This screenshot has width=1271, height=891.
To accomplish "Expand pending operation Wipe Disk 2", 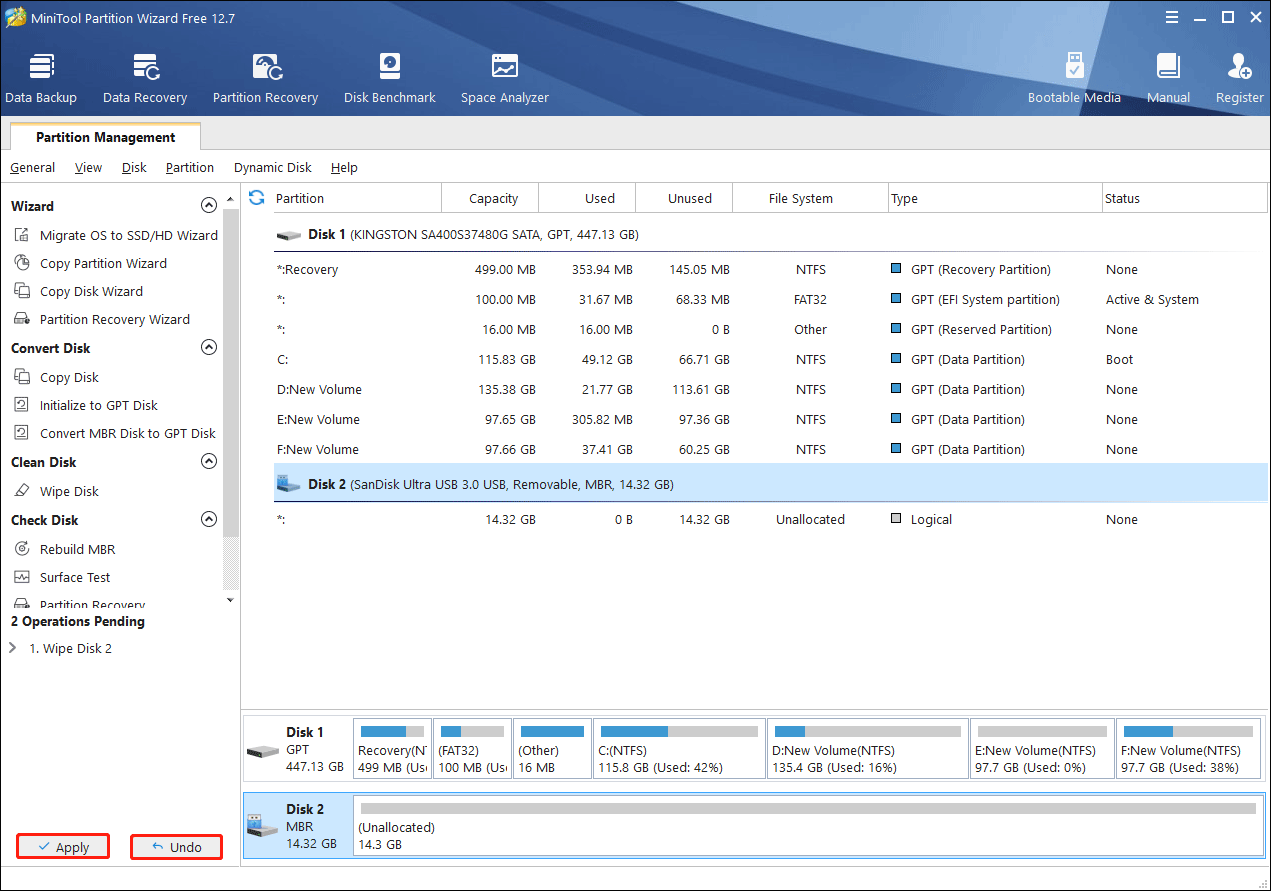I will pos(12,648).
